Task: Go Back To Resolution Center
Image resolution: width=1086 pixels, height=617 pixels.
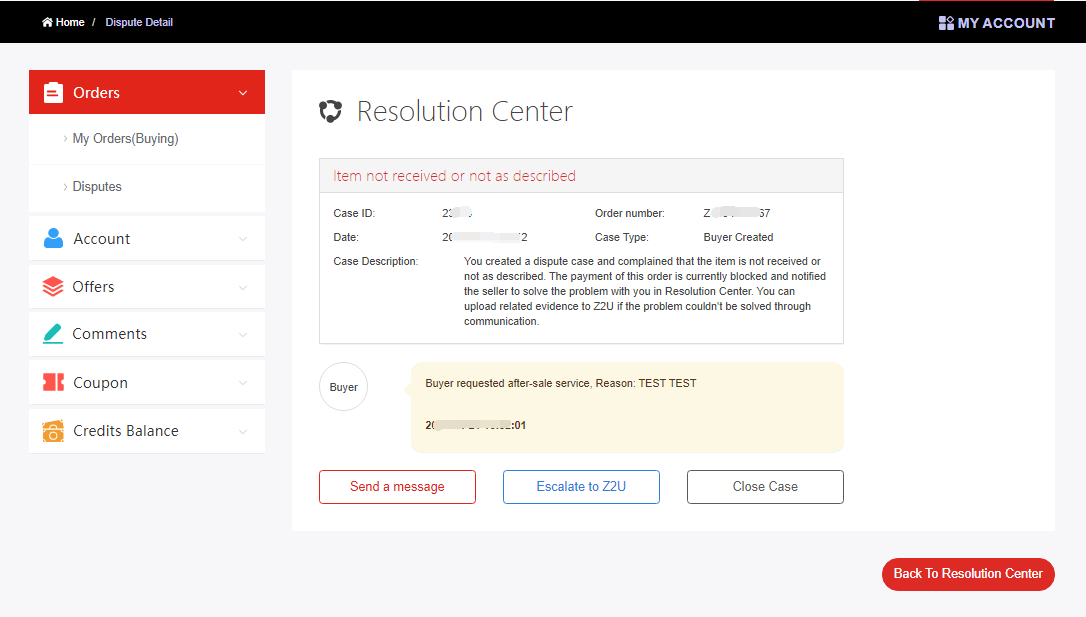Action: pyautogui.click(x=967, y=574)
